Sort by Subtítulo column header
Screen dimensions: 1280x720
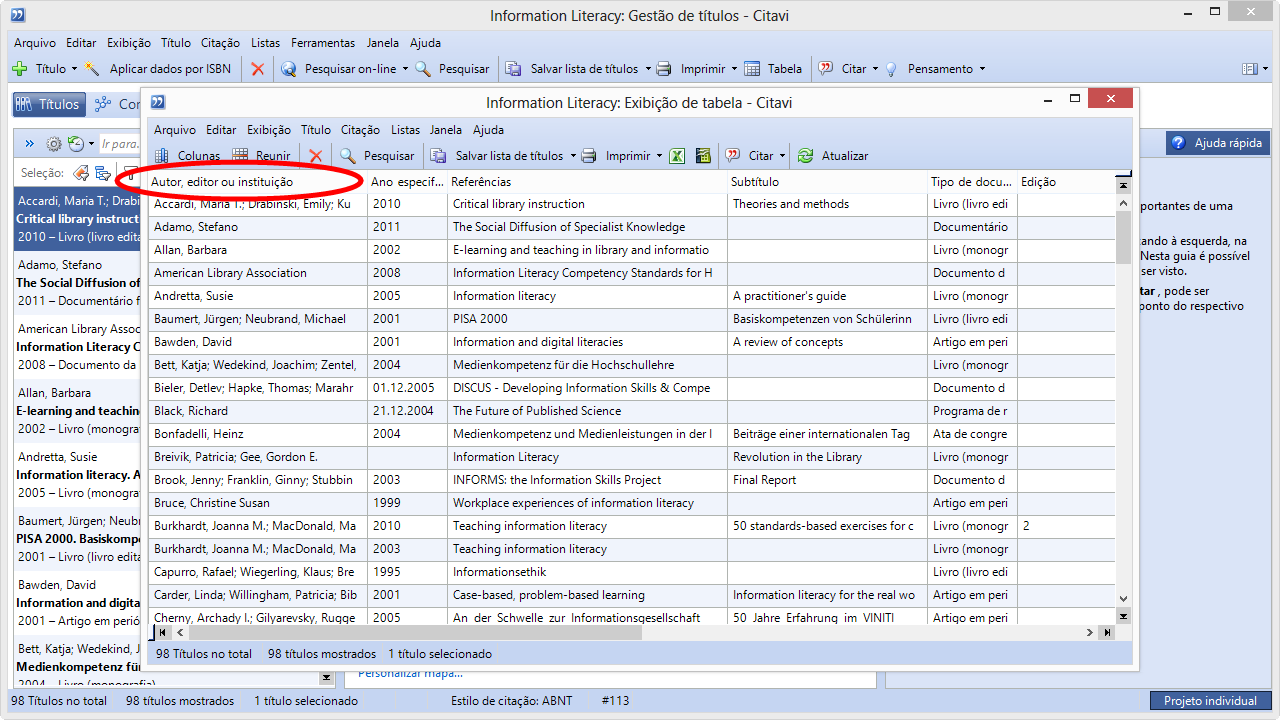(x=827, y=182)
